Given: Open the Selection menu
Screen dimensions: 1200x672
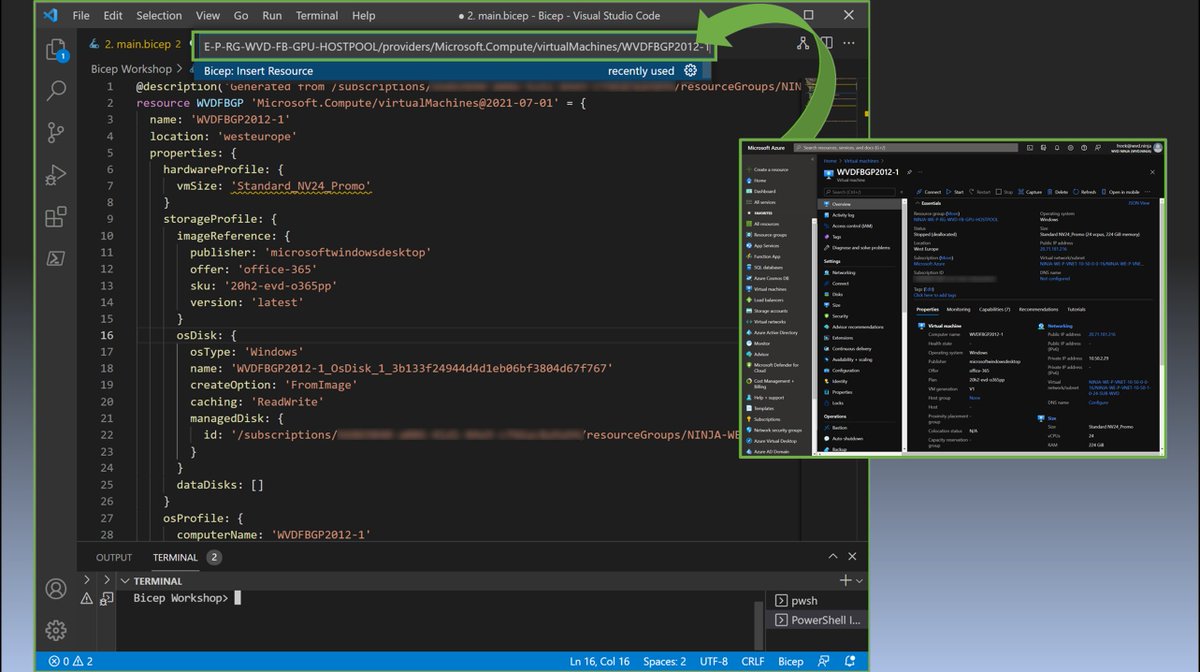Looking at the screenshot, I should click(159, 16).
